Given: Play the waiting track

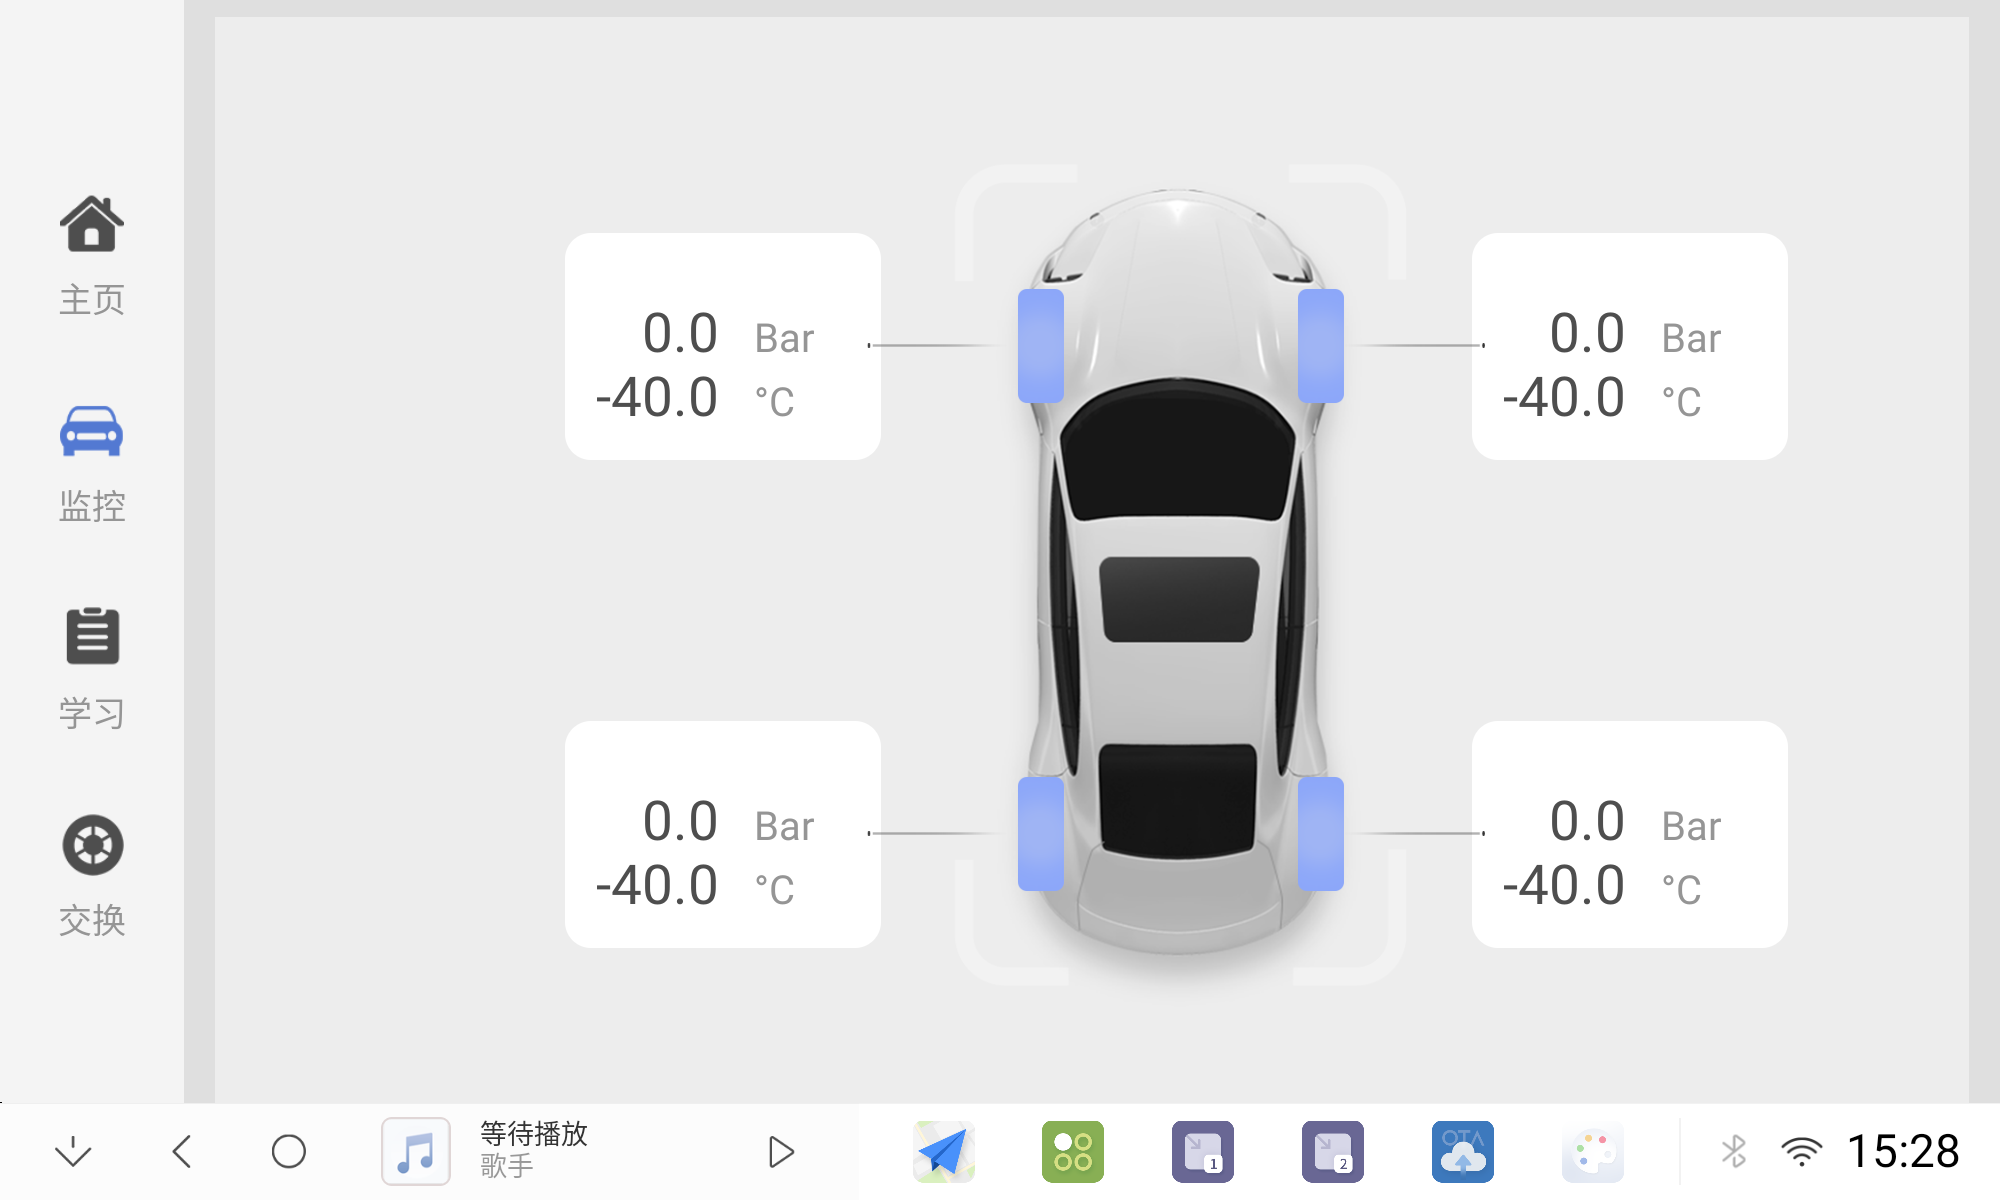Looking at the screenshot, I should (781, 1152).
